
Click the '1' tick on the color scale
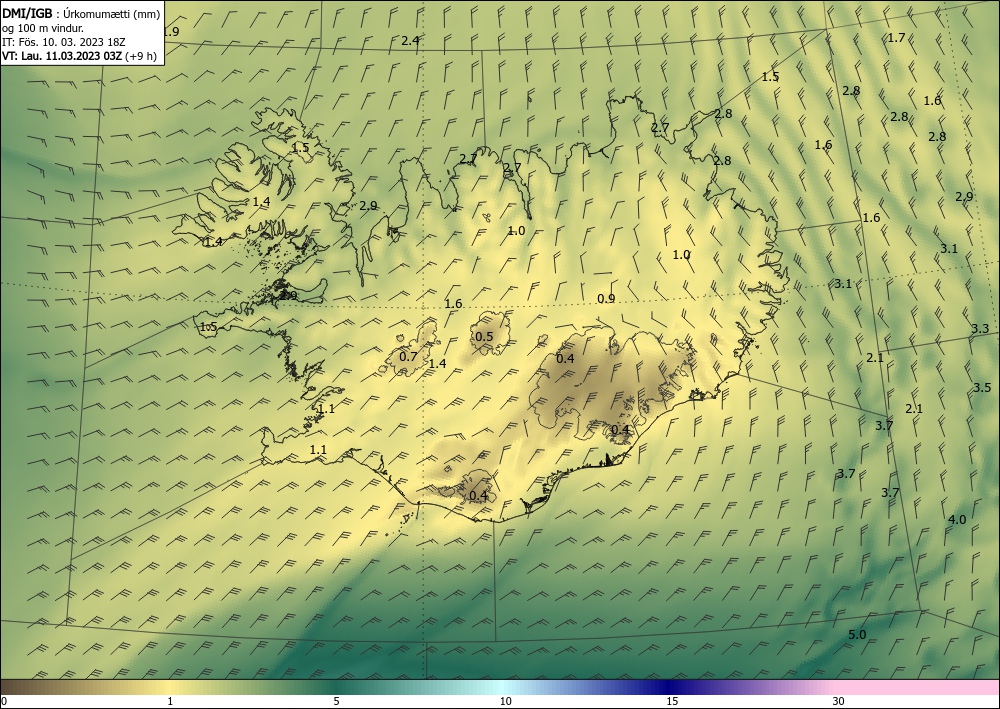170,702
